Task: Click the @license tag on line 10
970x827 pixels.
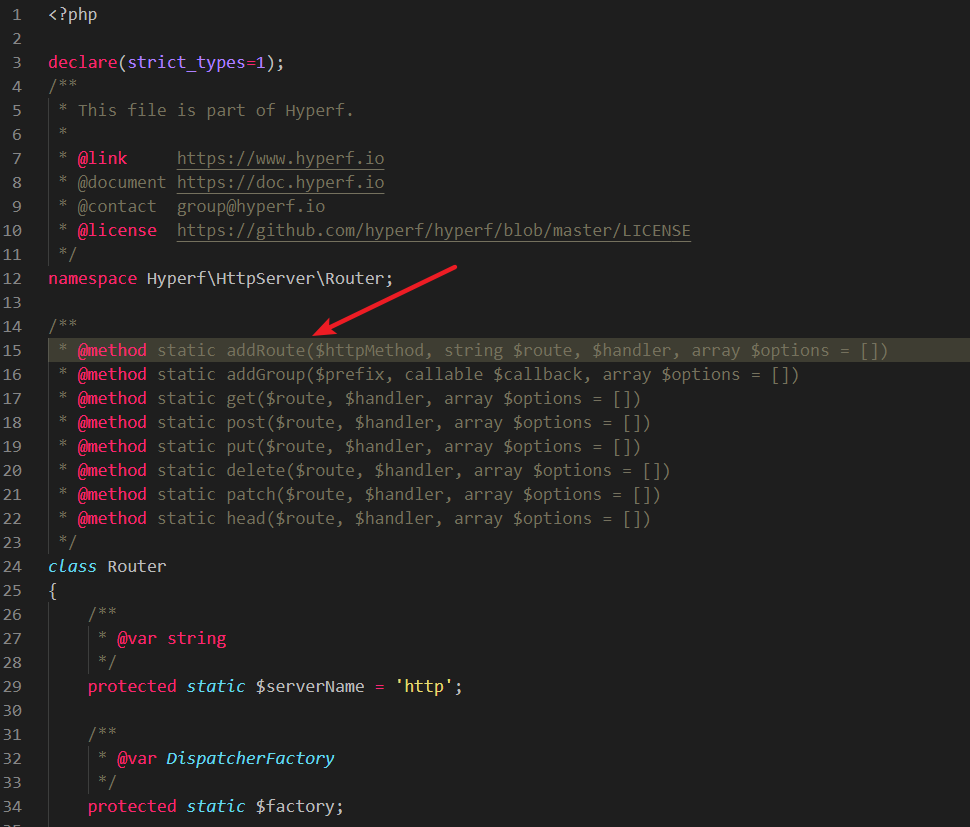Action: pyautogui.click(x=117, y=230)
